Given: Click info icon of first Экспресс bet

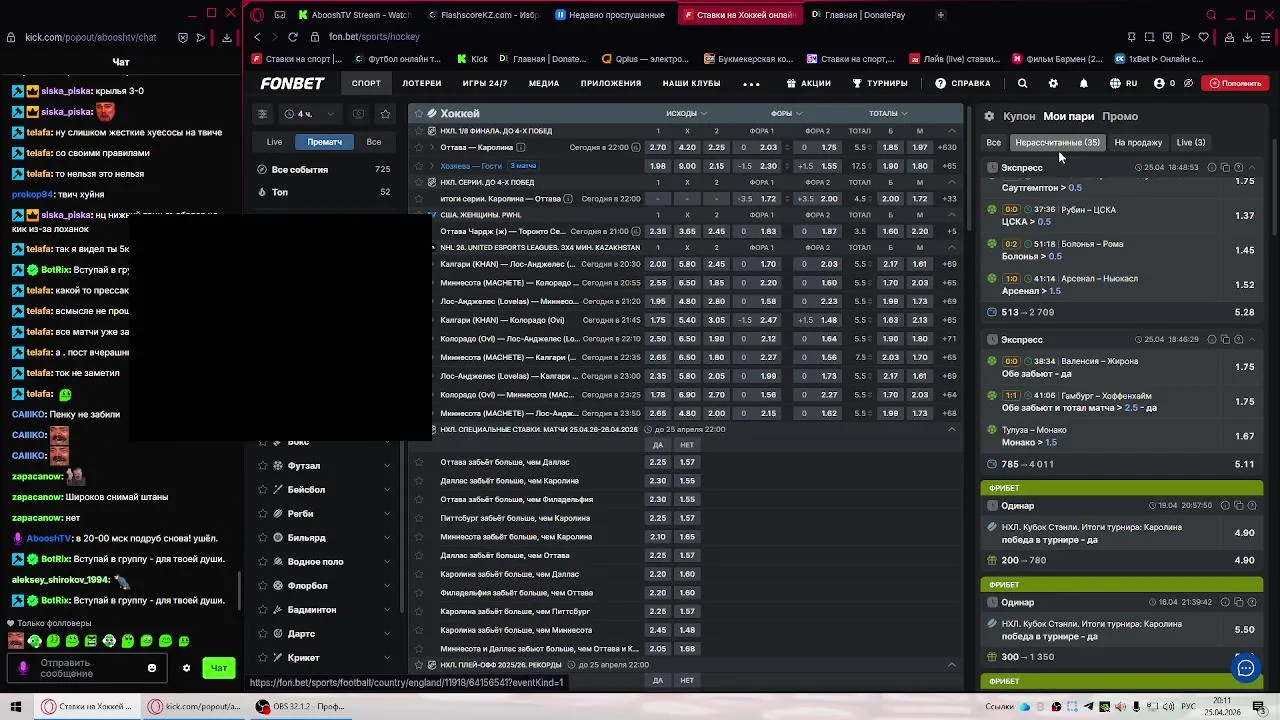Looking at the screenshot, I should (x=1212, y=168).
